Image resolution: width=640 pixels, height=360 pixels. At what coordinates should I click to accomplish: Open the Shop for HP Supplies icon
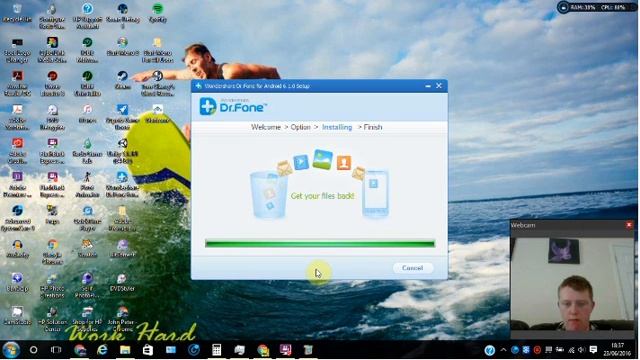(x=87, y=319)
